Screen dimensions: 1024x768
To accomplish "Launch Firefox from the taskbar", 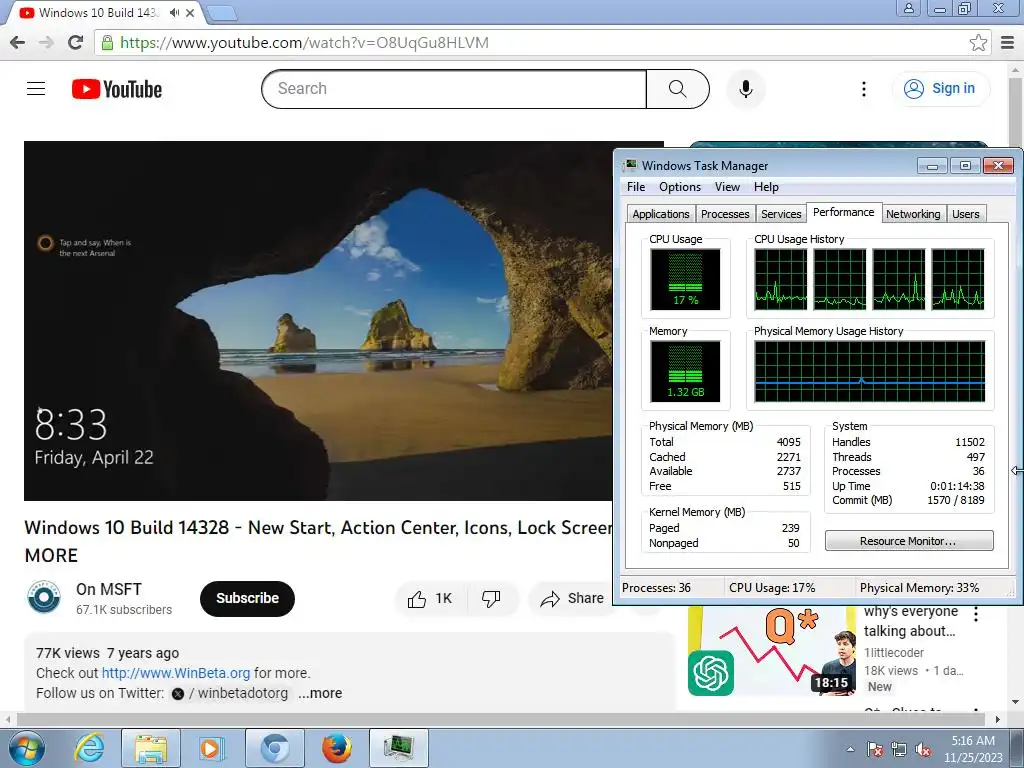I will pos(337,748).
